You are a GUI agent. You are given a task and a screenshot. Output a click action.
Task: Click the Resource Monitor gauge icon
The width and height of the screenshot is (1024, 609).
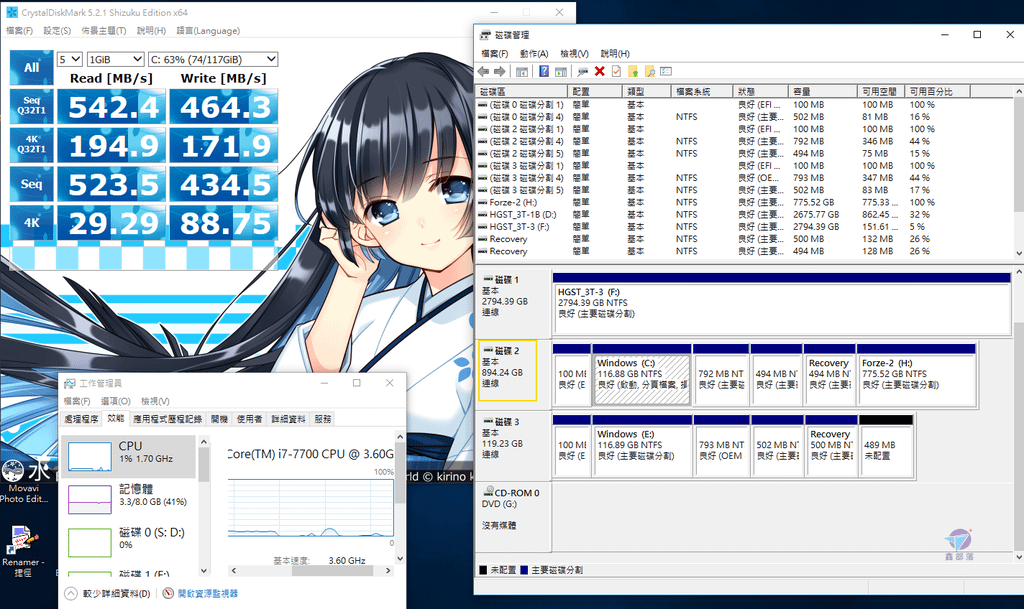click(x=168, y=593)
